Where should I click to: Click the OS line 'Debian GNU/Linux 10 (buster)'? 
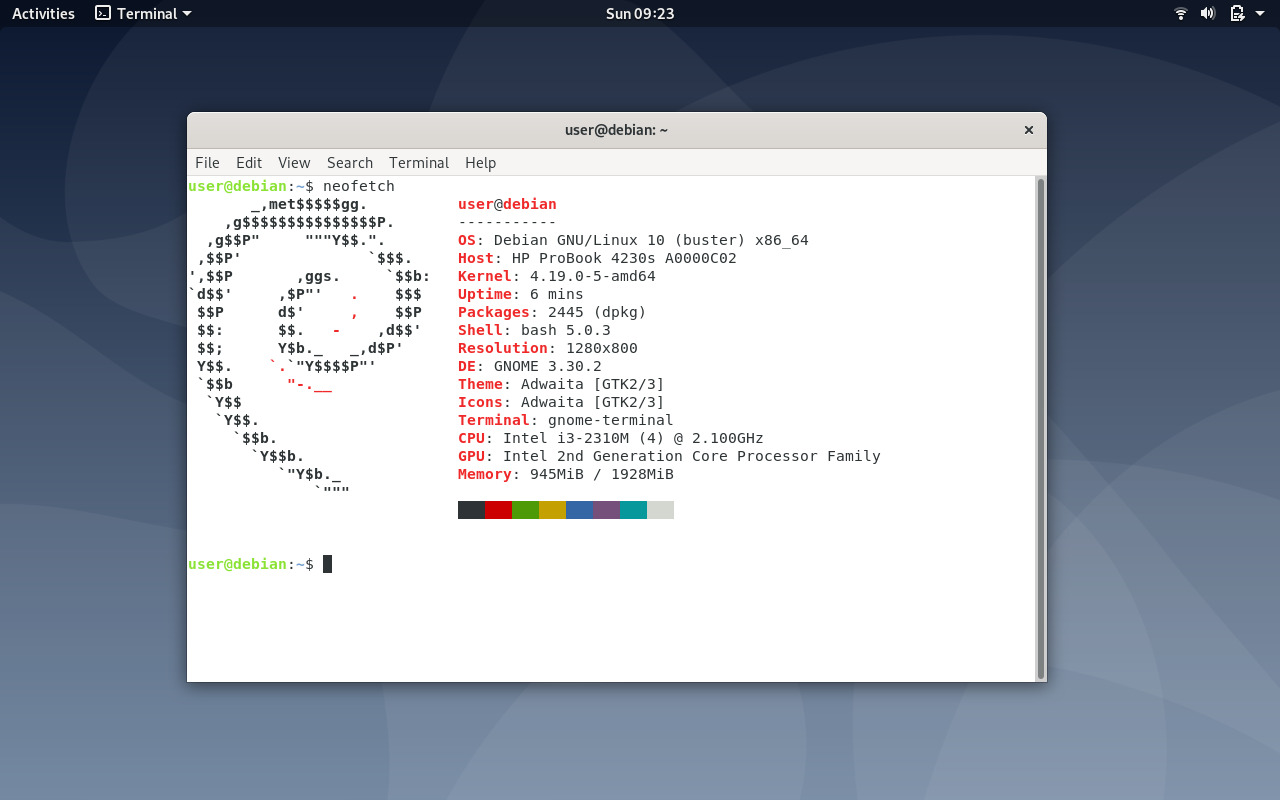pos(620,240)
